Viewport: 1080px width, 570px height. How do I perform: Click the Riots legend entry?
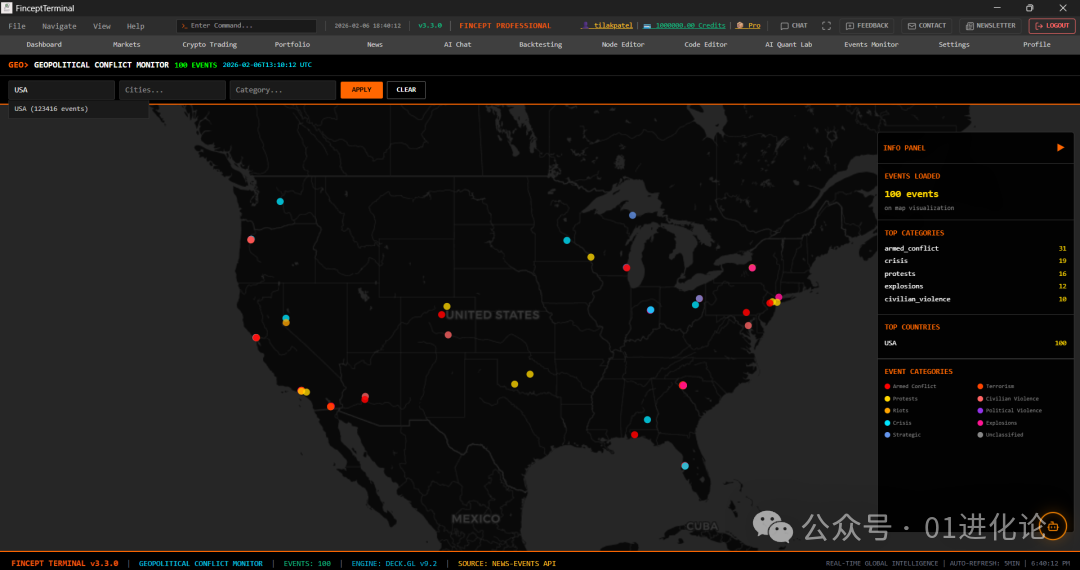[x=896, y=411]
